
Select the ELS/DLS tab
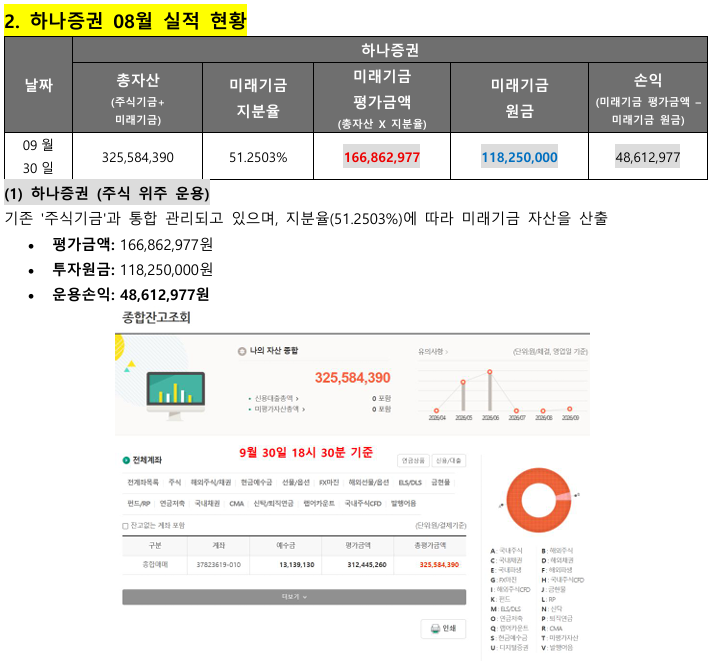tap(410, 482)
